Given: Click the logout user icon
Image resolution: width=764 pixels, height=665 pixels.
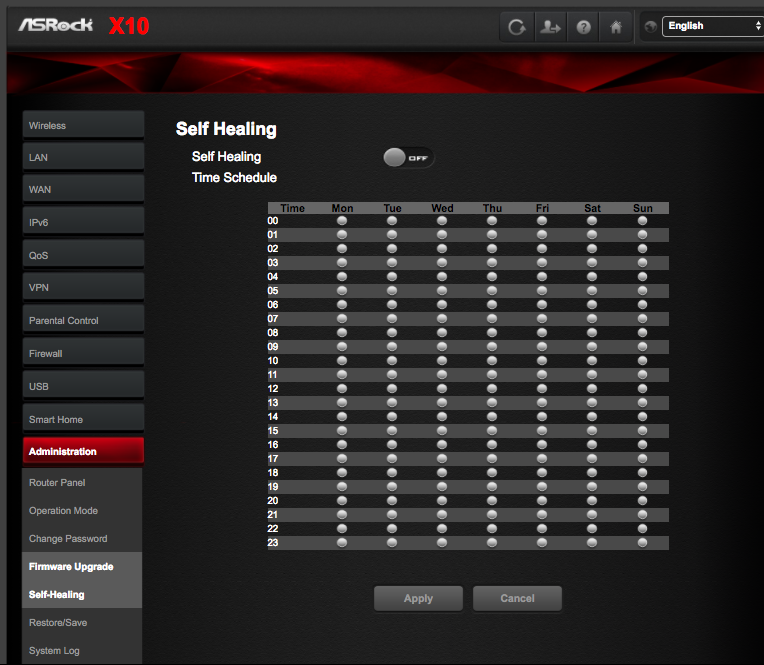Looking at the screenshot, I should [x=551, y=27].
